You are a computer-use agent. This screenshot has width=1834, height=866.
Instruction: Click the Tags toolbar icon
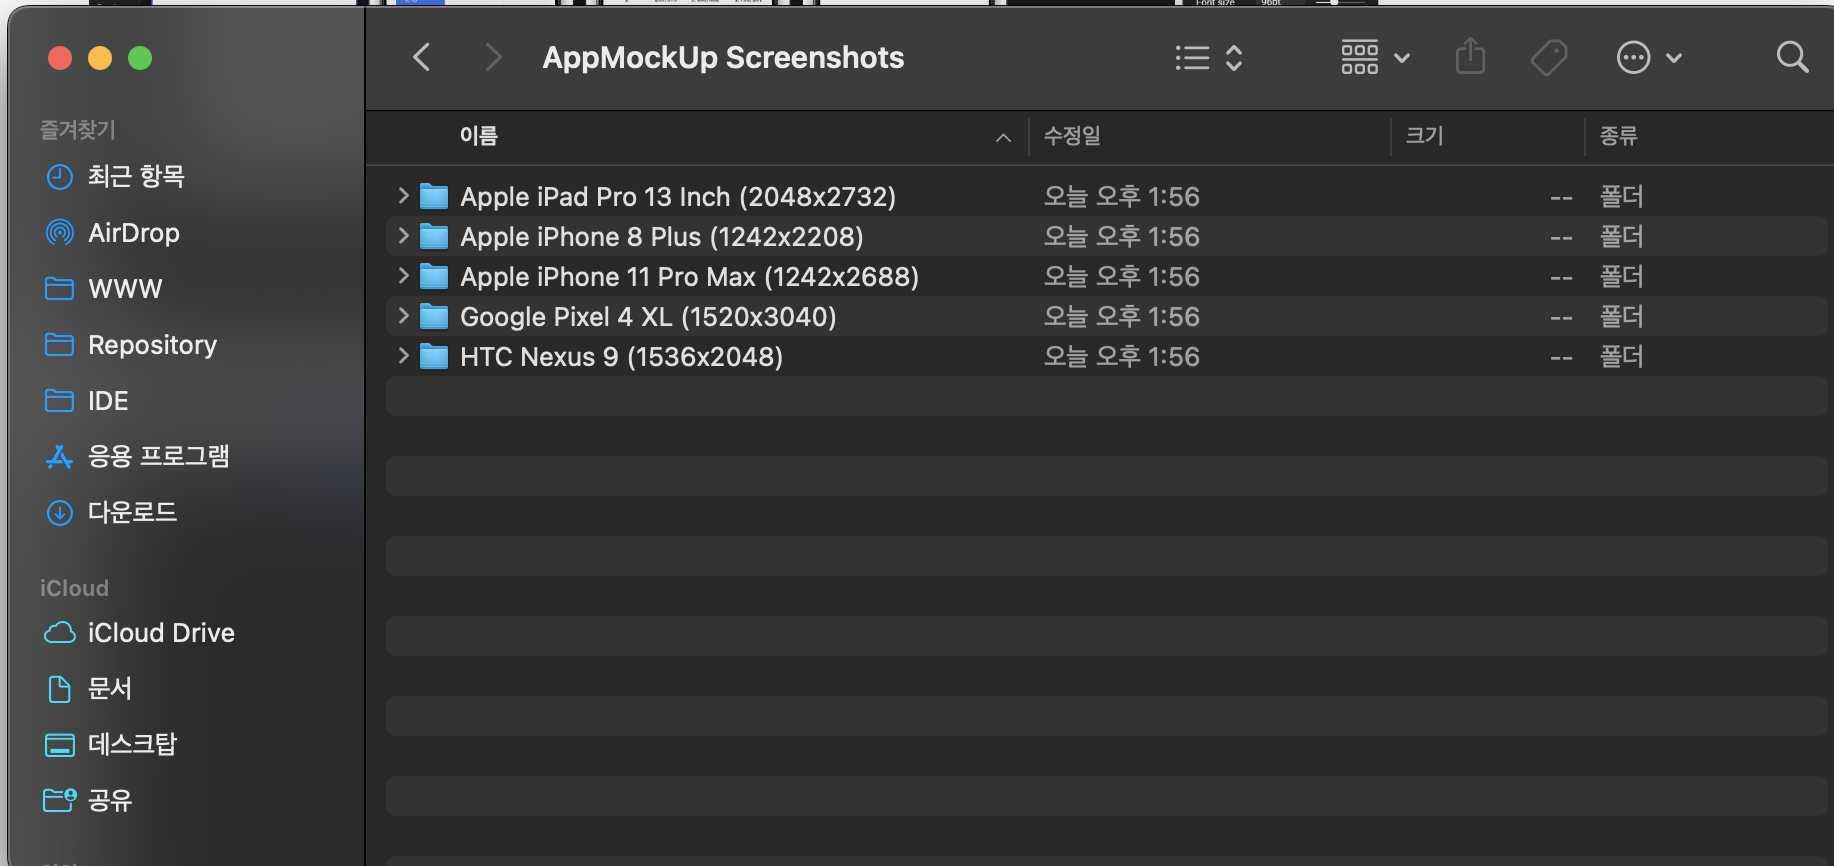click(1549, 58)
